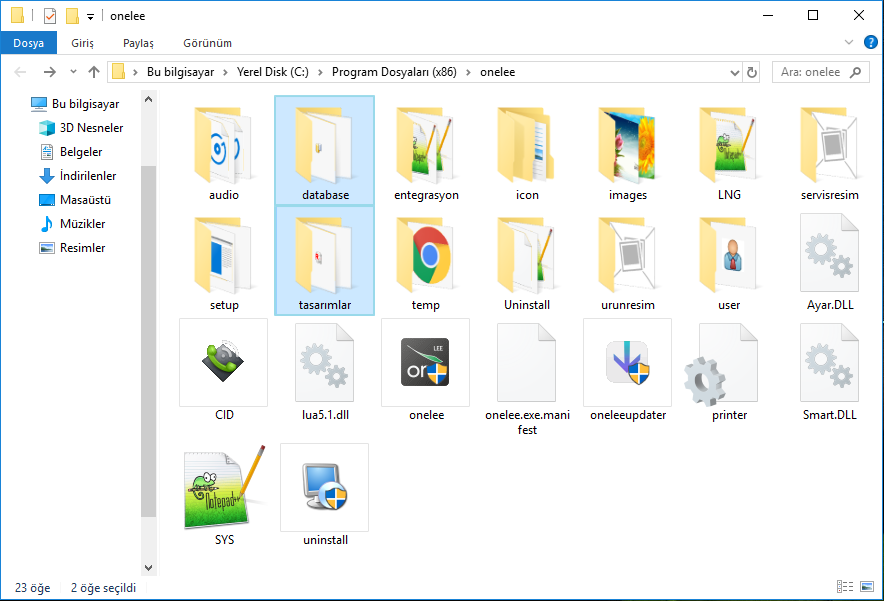
Task: Select the entegrasyon folder
Action: tap(426, 151)
